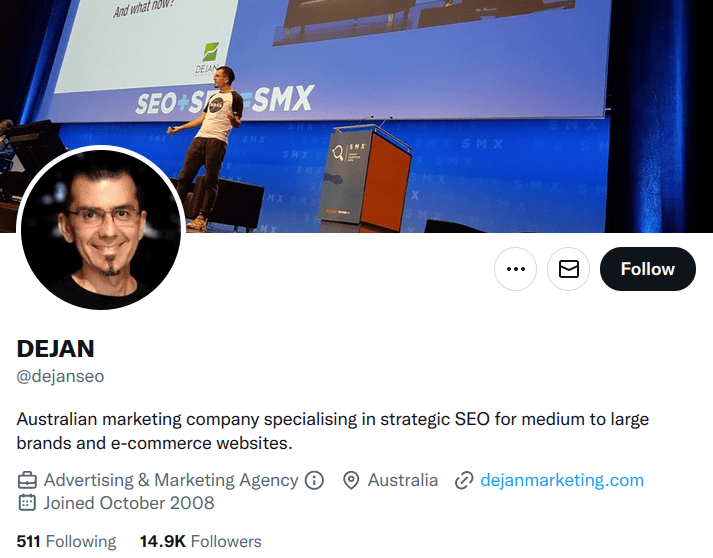Click the chain link icon
Viewport: 713px width, 558px height.
(464, 480)
